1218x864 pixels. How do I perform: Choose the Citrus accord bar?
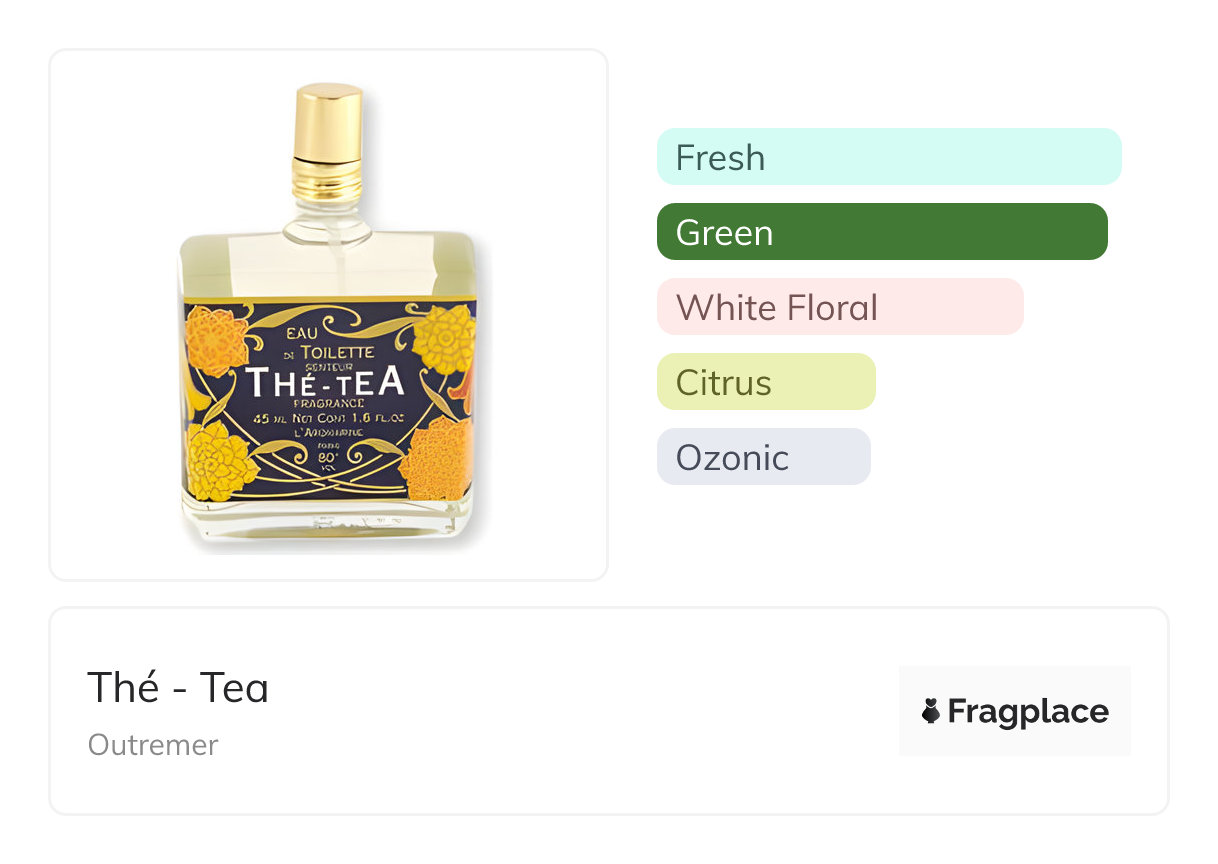point(766,382)
